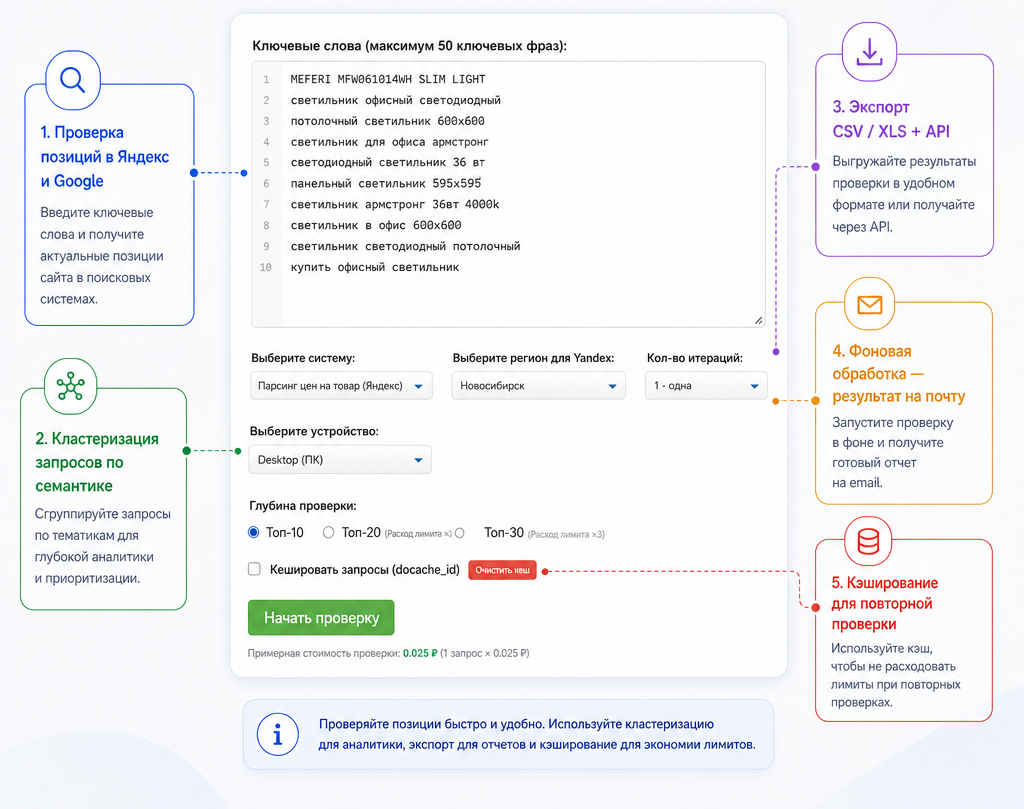Image resolution: width=1024 pixels, height=809 pixels.
Task: Click the red database cache icon
Action: [x=869, y=541]
